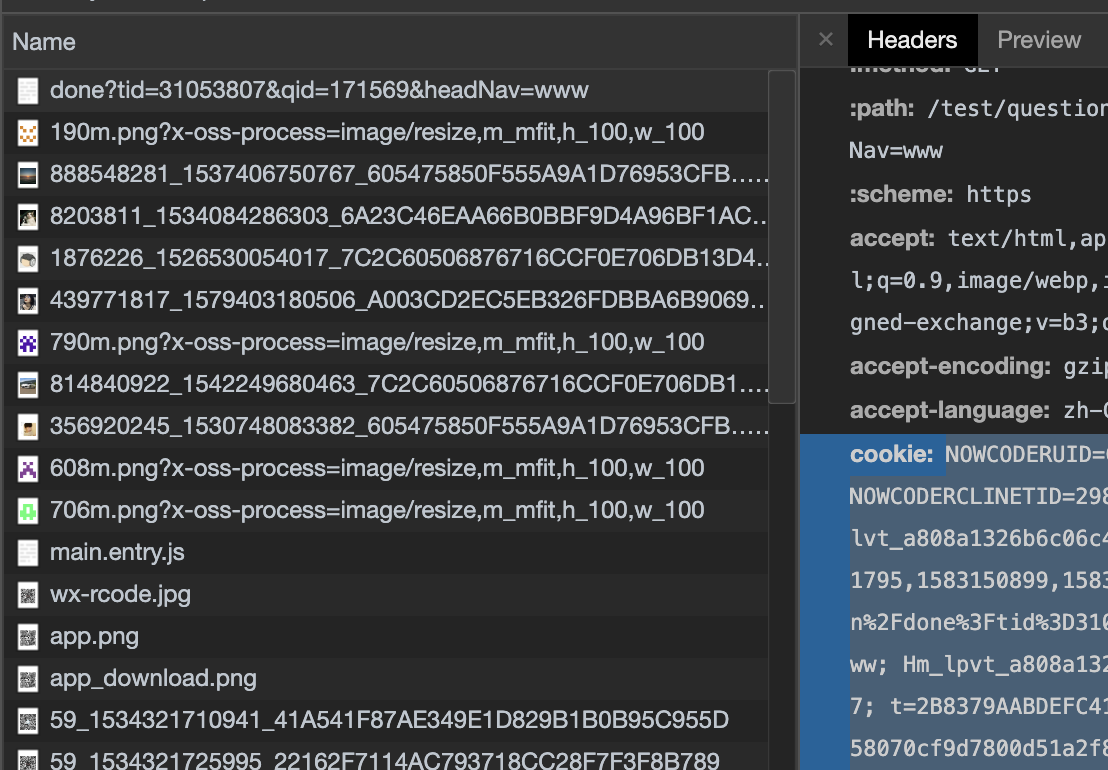Click the QR icon of 59_1534321710941 row
Image resolution: width=1108 pixels, height=770 pixels.
(x=28, y=721)
